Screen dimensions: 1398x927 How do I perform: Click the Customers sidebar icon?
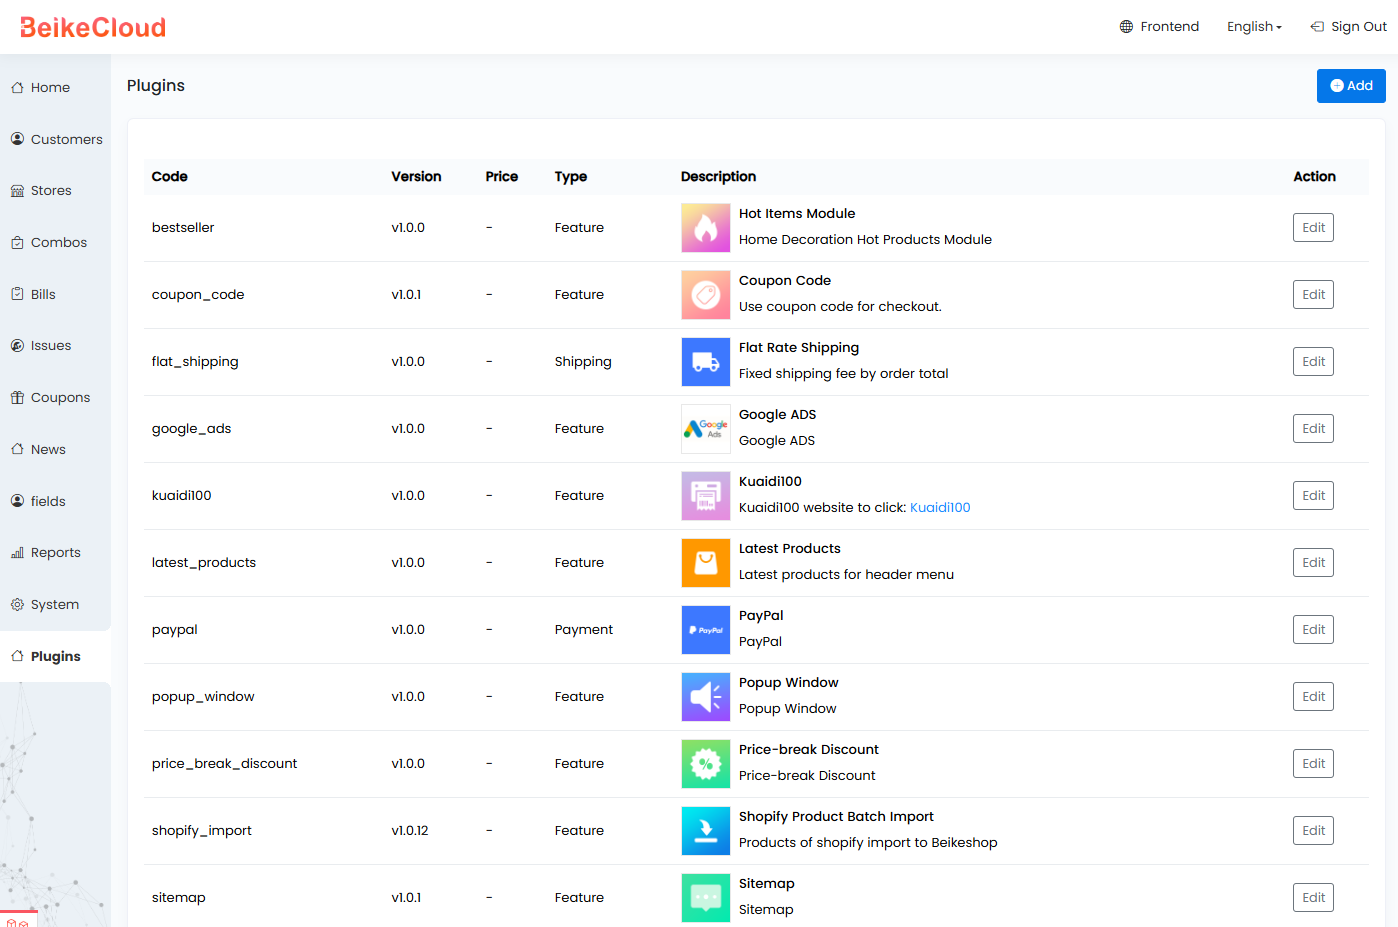coord(17,139)
